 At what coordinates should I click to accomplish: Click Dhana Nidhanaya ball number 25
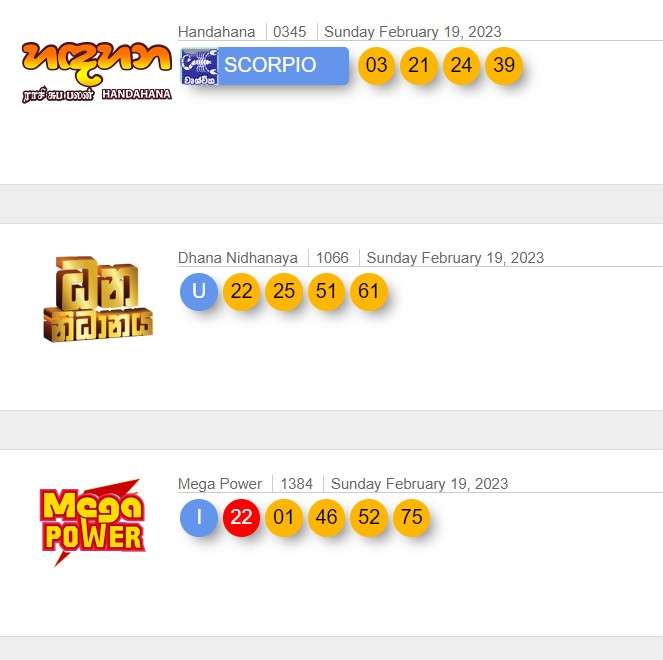pos(284,291)
